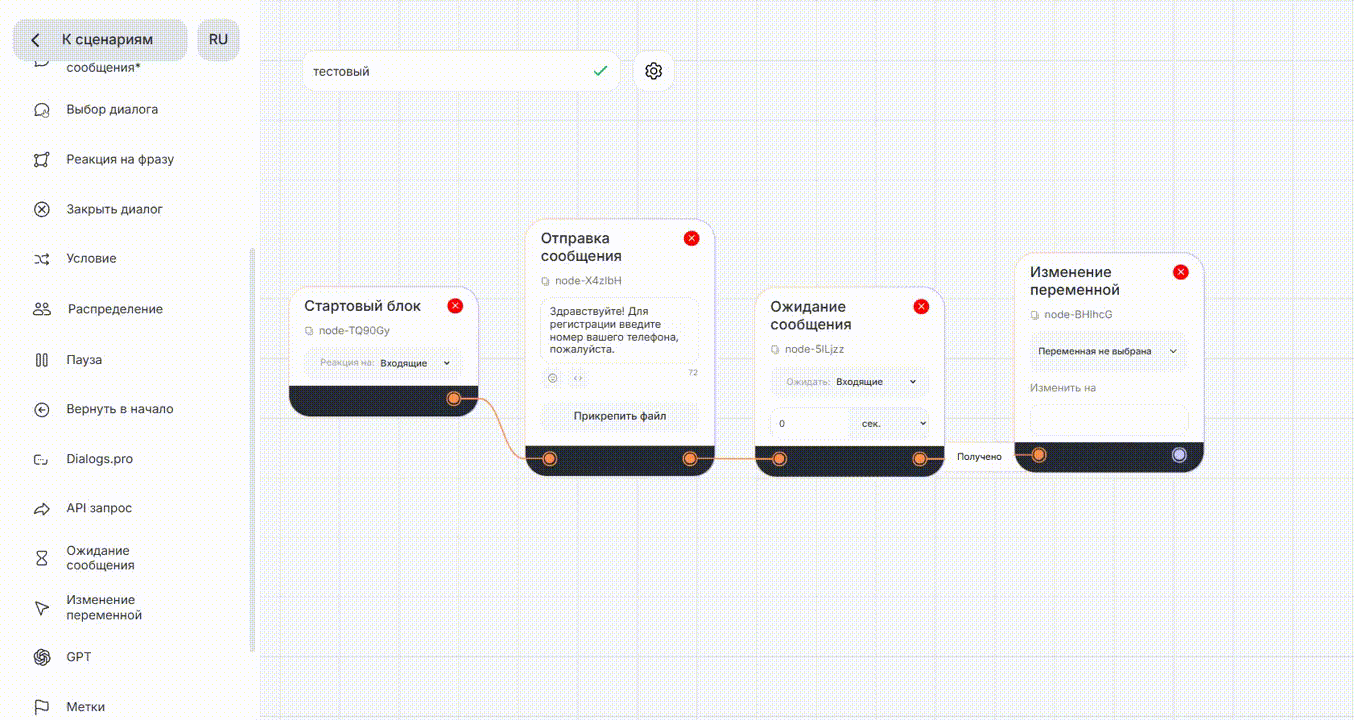Click the green checkmark next to scenario name

coord(600,71)
